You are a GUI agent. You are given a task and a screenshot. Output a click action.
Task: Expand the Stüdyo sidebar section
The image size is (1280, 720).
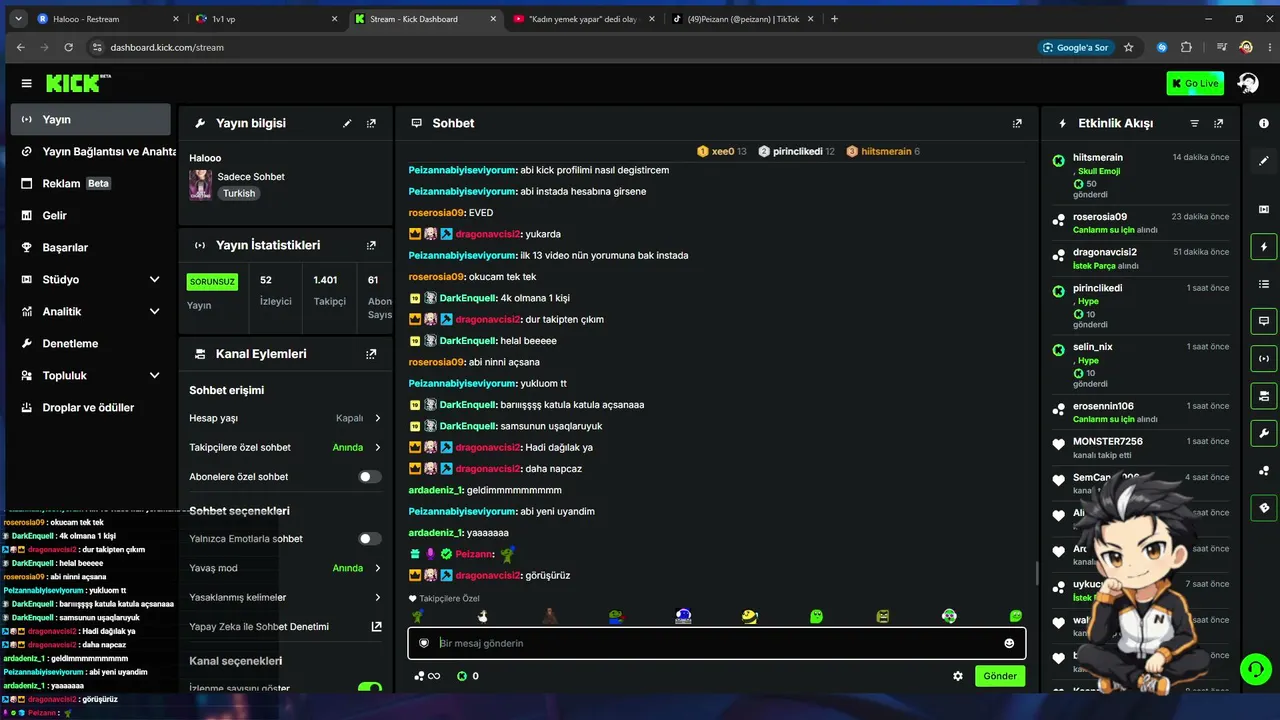point(154,279)
